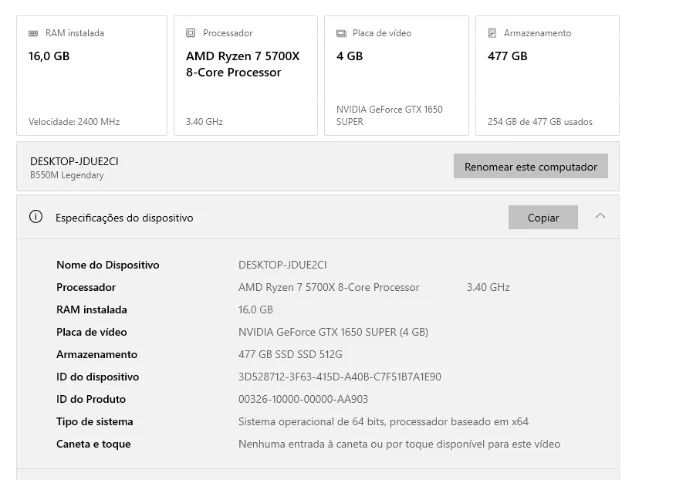Open the RAM instalada 16,0 GB card

92,75
